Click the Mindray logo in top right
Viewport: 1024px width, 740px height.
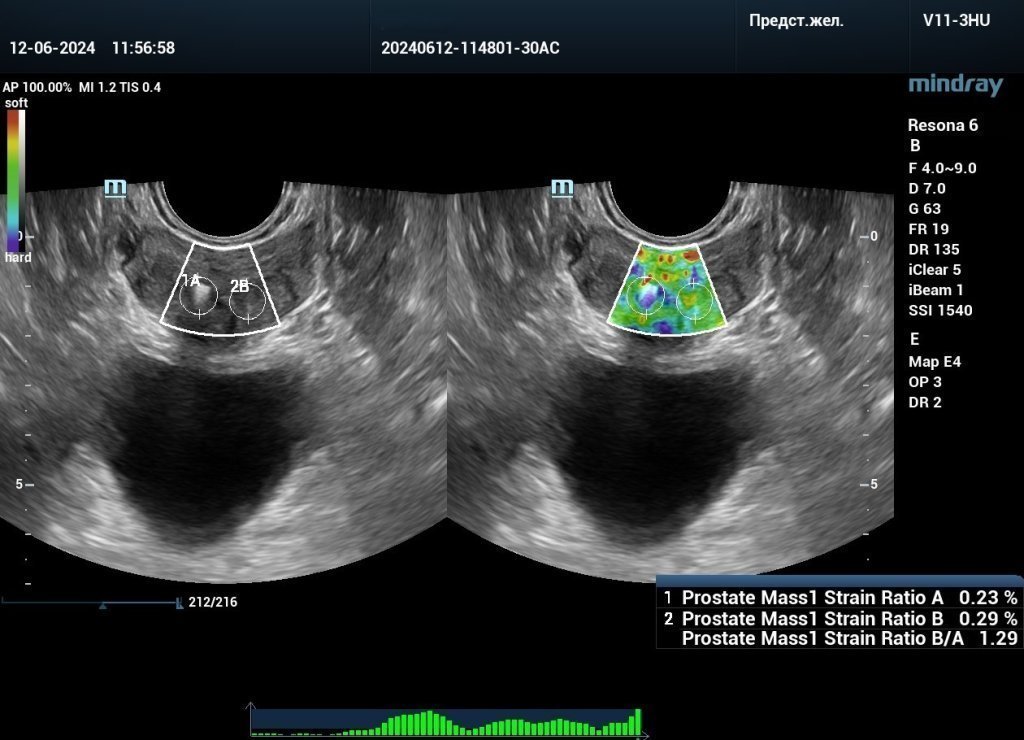click(x=954, y=85)
